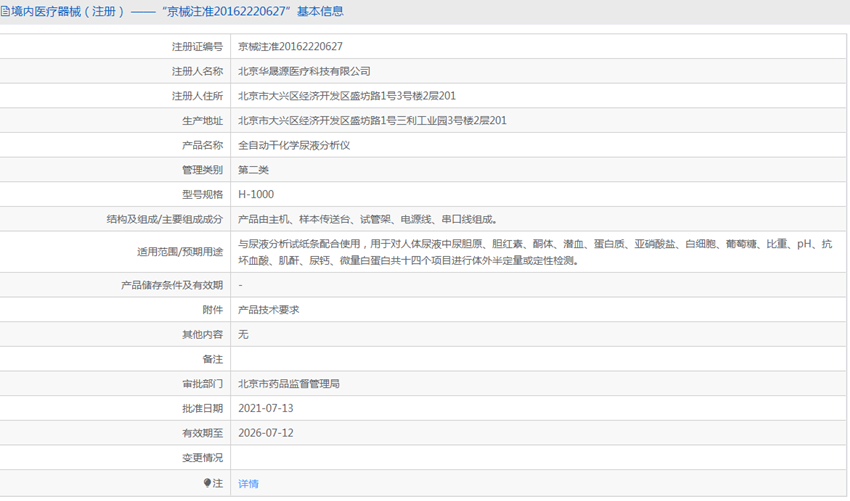
Task: Select approval date 2021-07-13
Action: (266, 408)
